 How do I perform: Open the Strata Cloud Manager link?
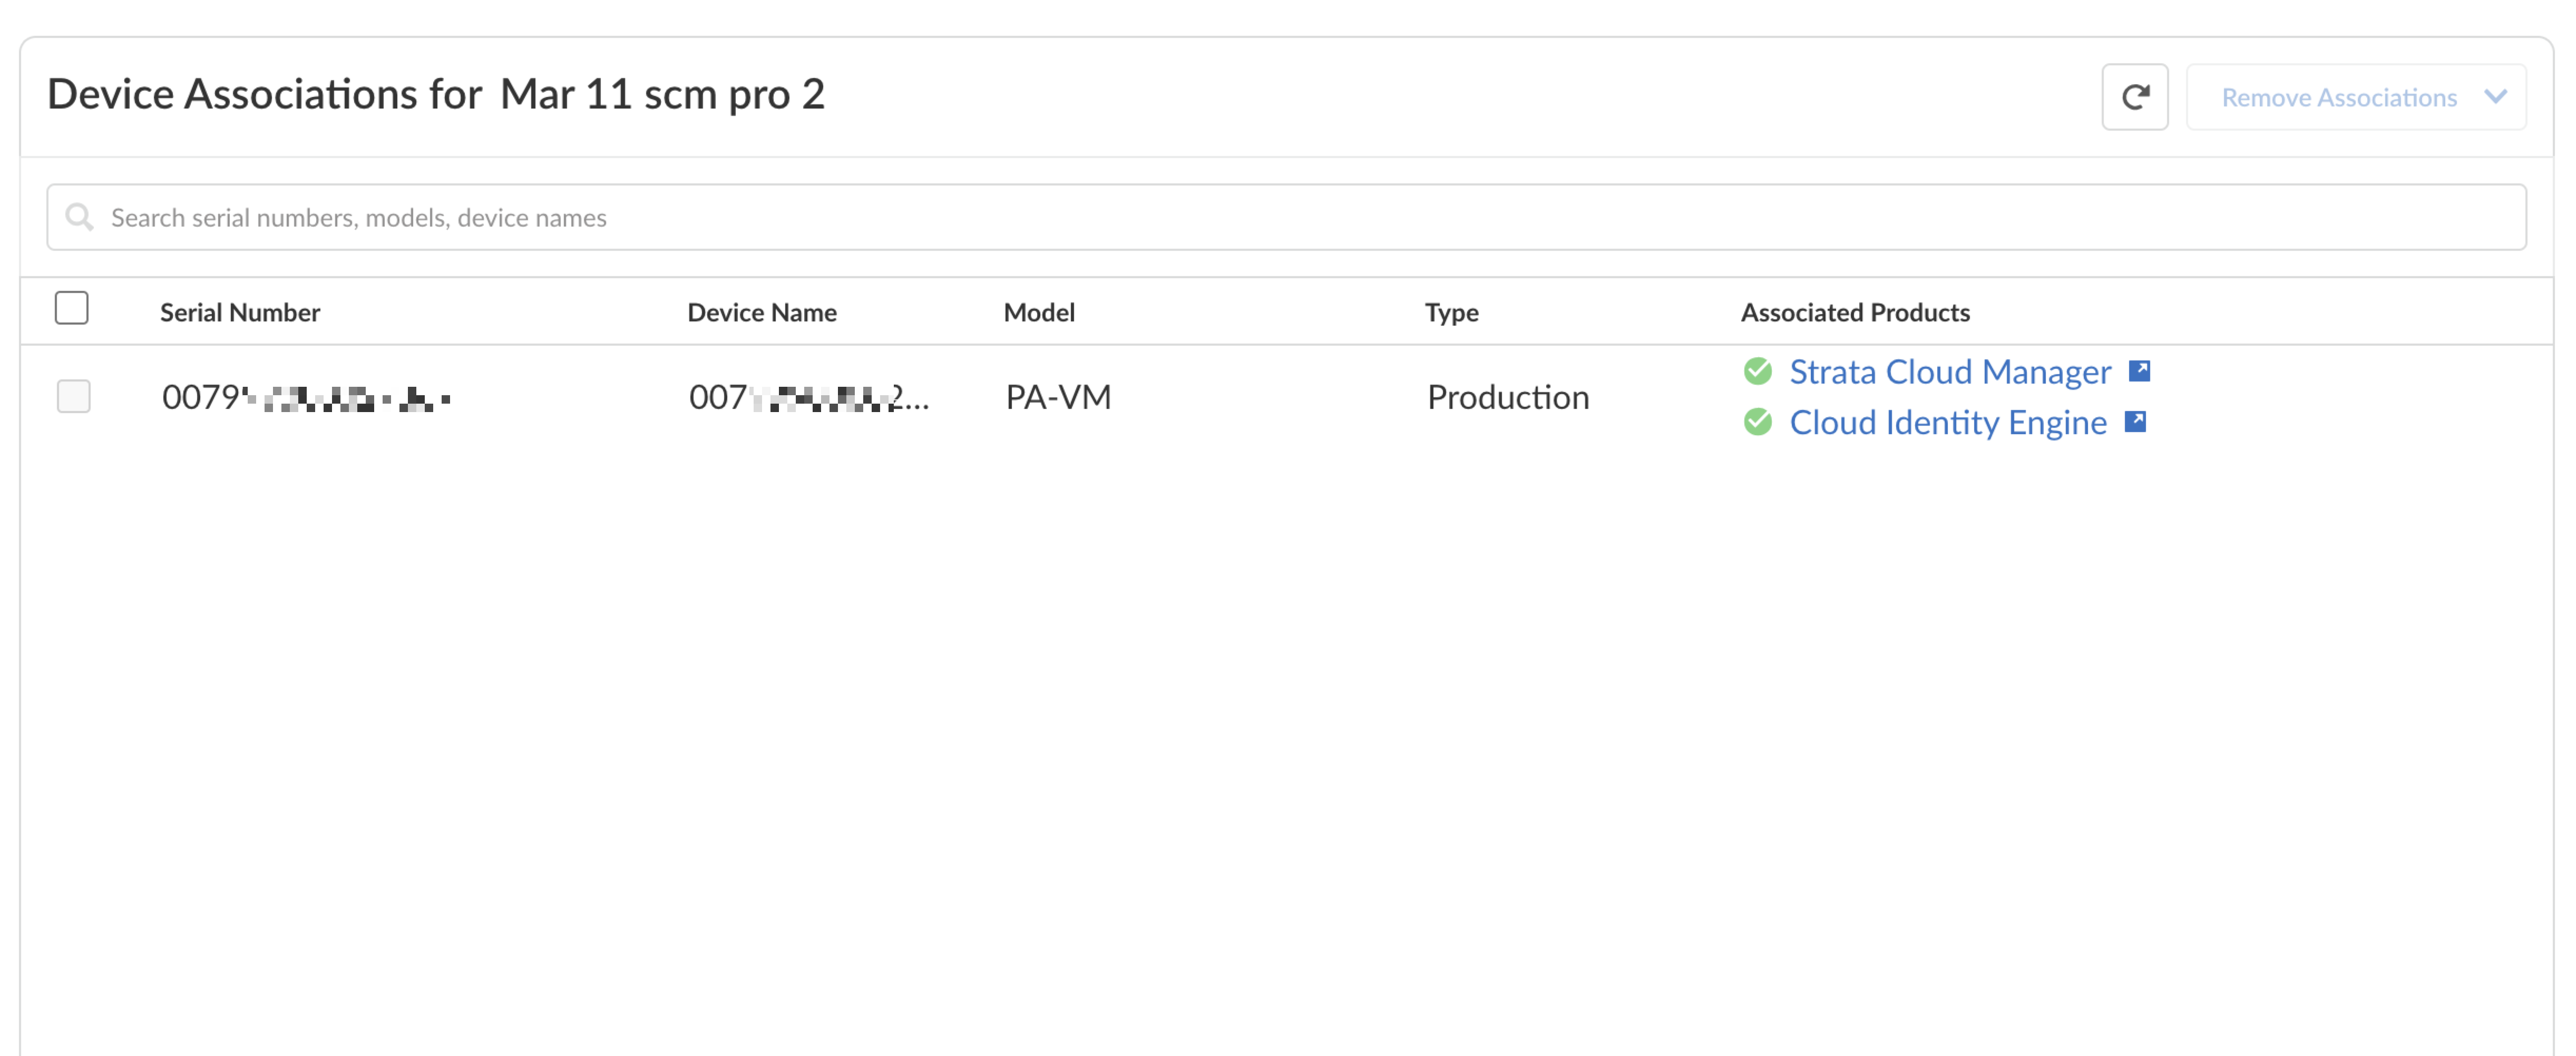(x=1949, y=372)
